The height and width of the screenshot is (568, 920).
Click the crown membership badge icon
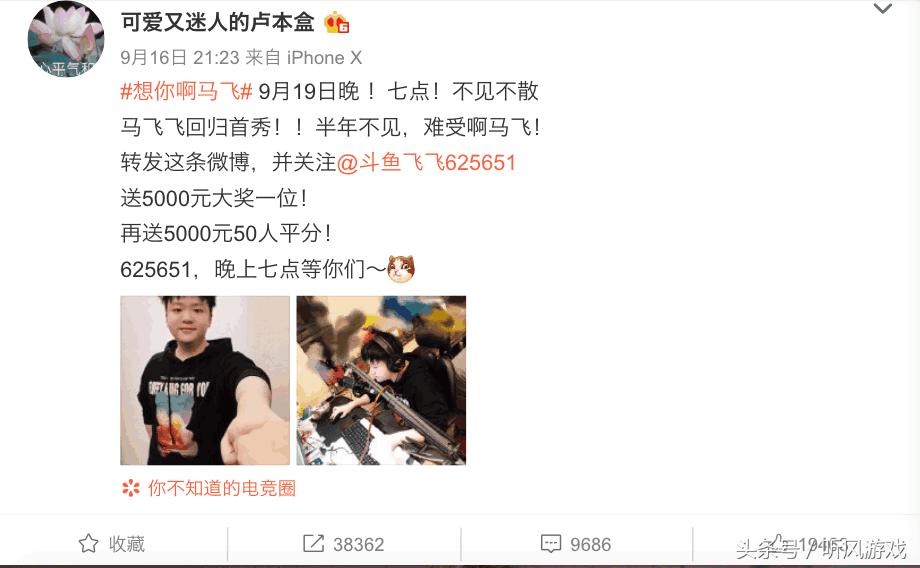point(337,23)
